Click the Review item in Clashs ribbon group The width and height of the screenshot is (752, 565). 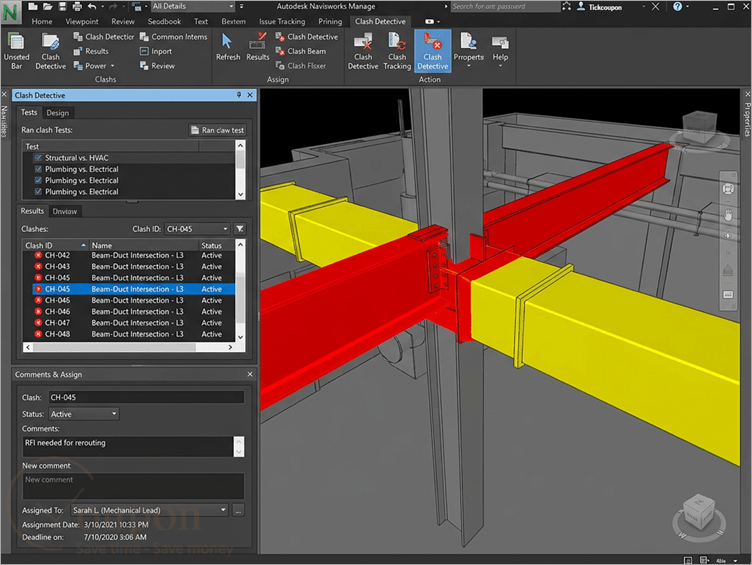[157, 66]
